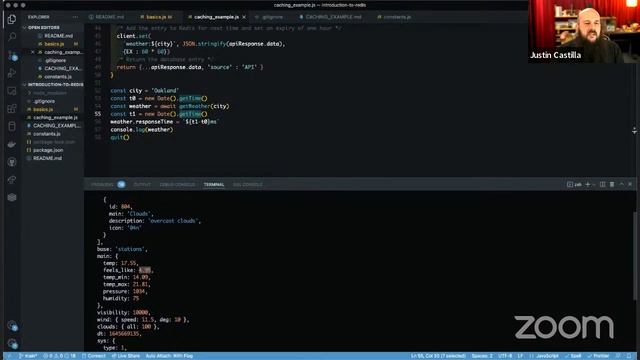Image resolution: width=640 pixels, height=360 pixels.
Task: Switch to the CACHING_EXAMPLE.md editor tab
Action: pos(331,17)
